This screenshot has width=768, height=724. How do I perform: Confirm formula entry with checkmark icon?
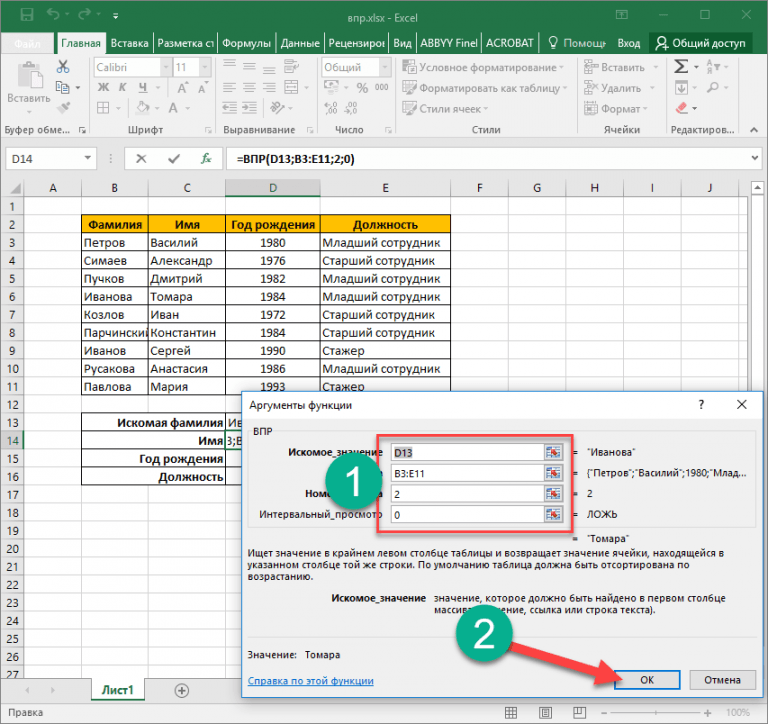[173, 158]
